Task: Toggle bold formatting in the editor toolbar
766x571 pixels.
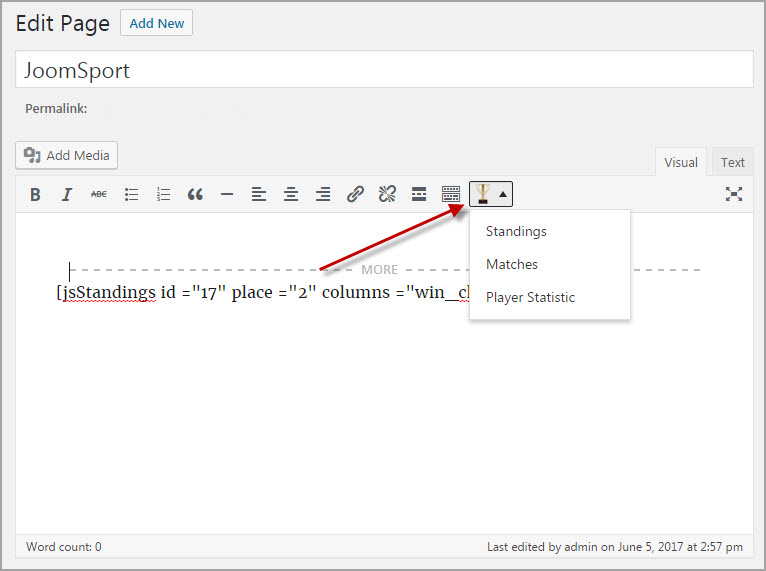Action: click(x=35, y=194)
